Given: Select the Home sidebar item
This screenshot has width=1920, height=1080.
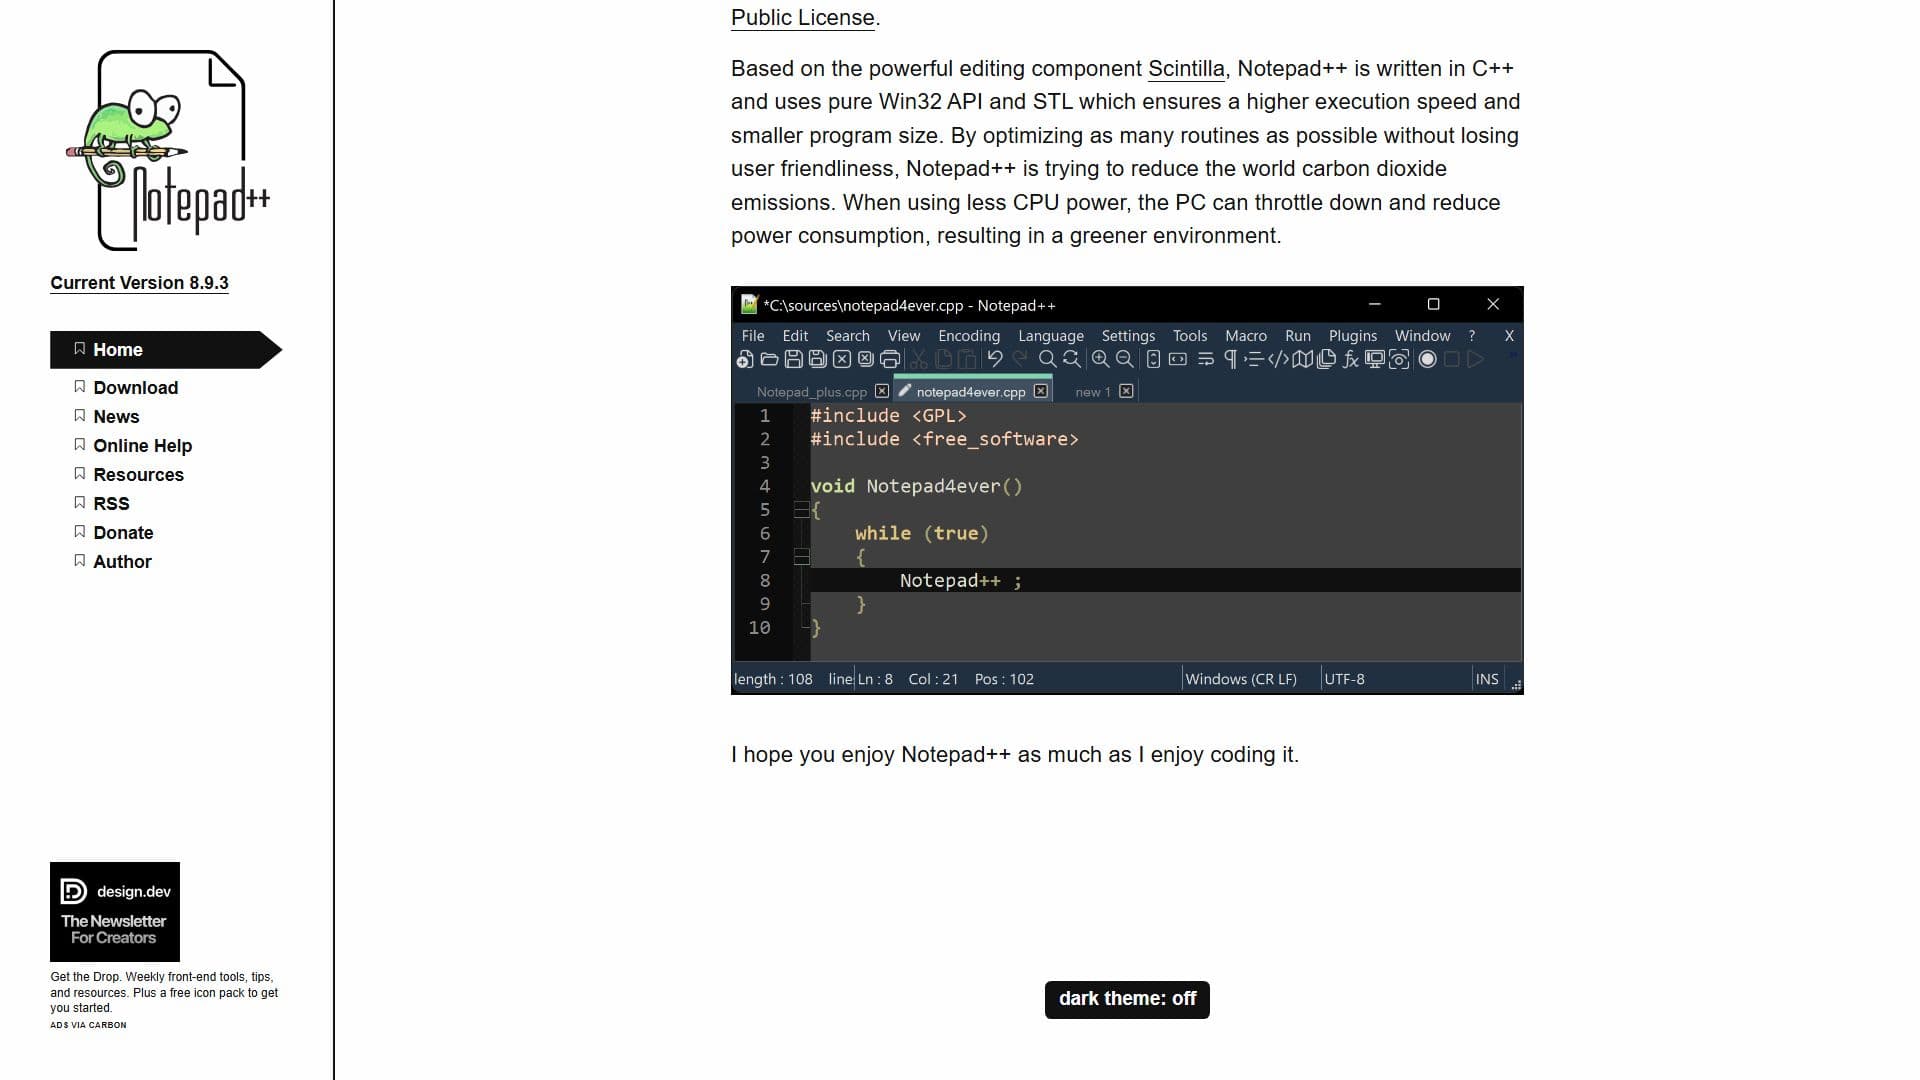Looking at the screenshot, I should tap(166, 350).
